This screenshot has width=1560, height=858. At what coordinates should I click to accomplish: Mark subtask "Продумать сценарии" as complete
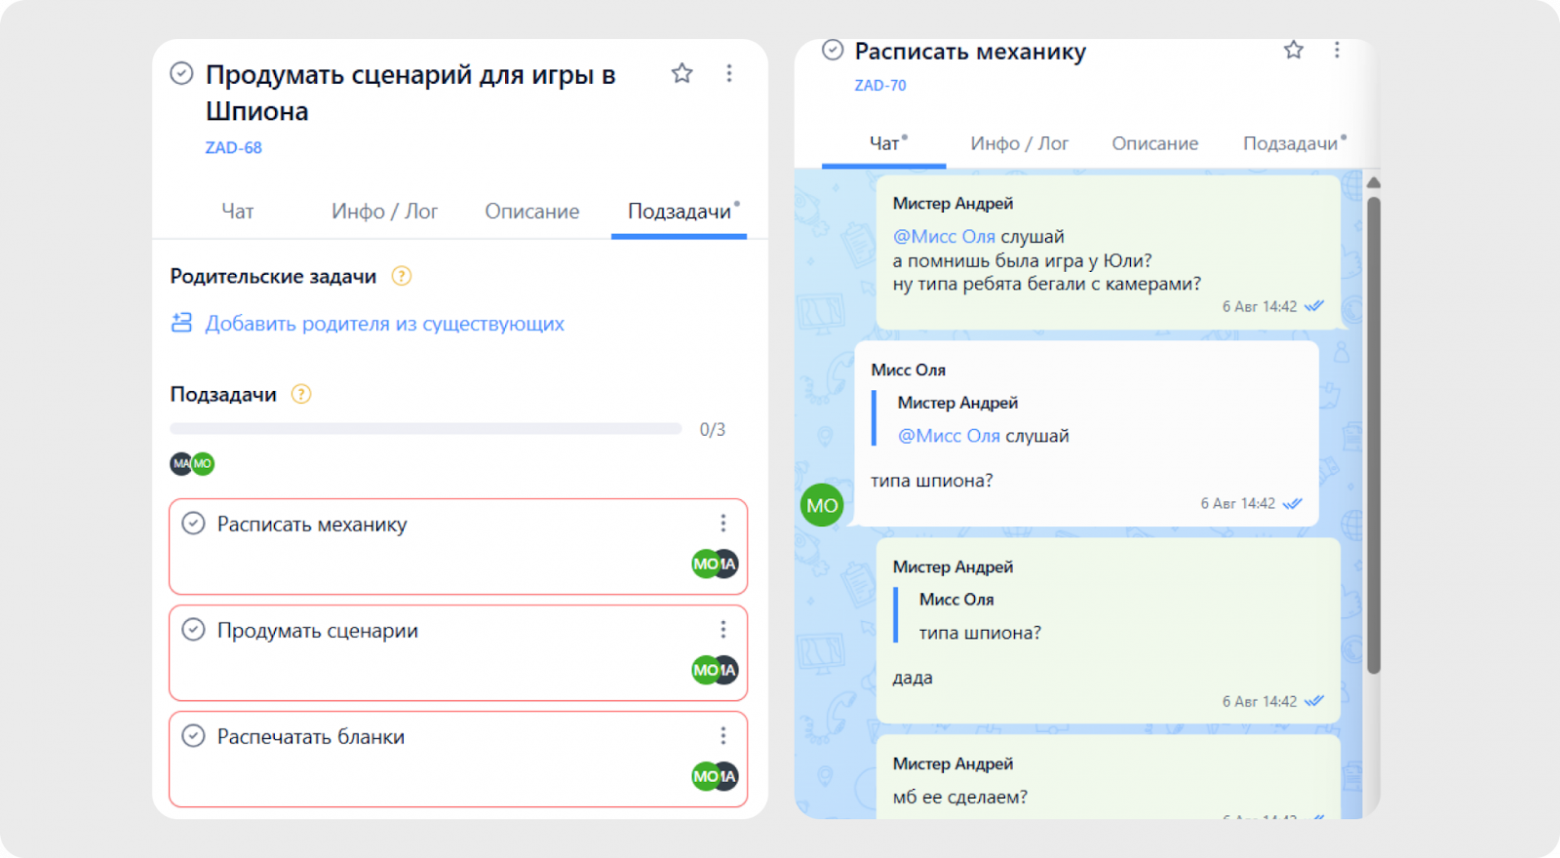point(194,630)
